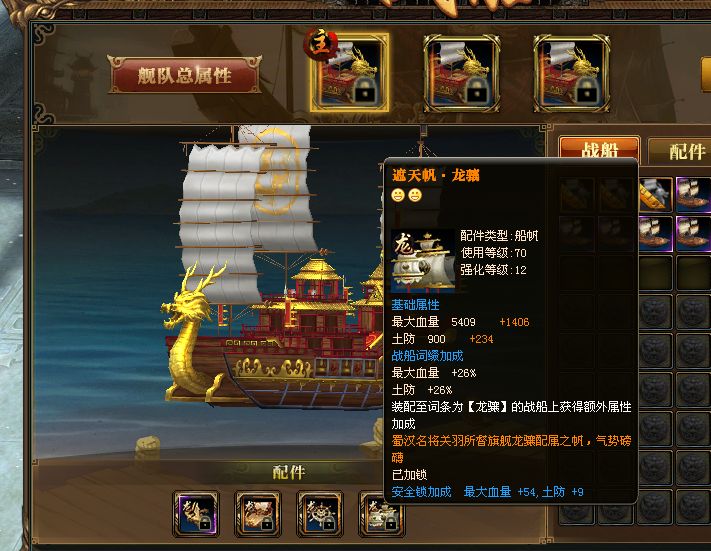Select the middle fleet ship slot
The image size is (711, 551).
pyautogui.click(x=462, y=73)
